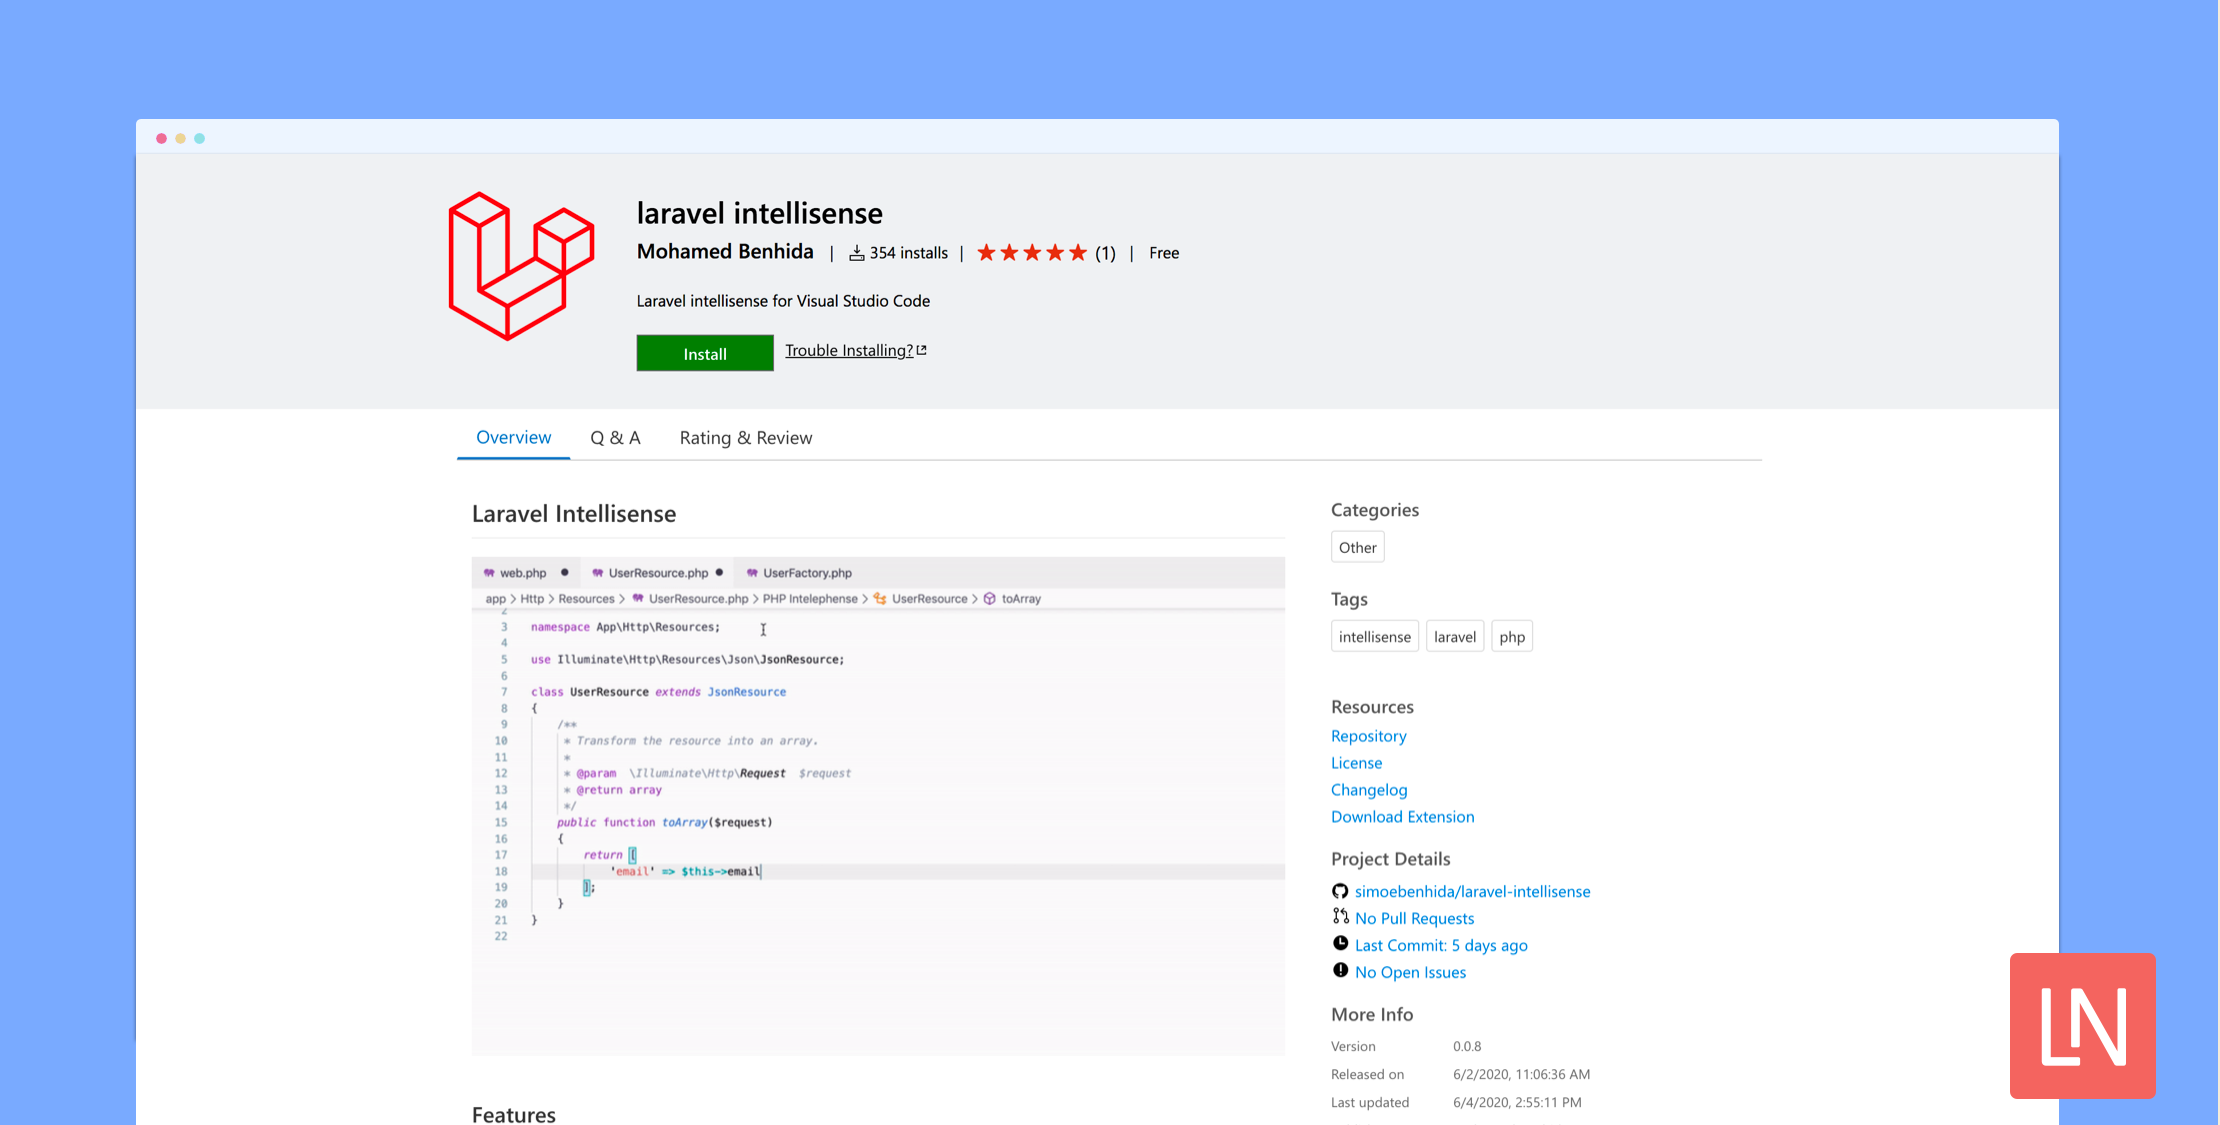Click the GitHub icon beside simoebenhida/laravel-intellisense
The width and height of the screenshot is (2220, 1125).
coord(1340,890)
